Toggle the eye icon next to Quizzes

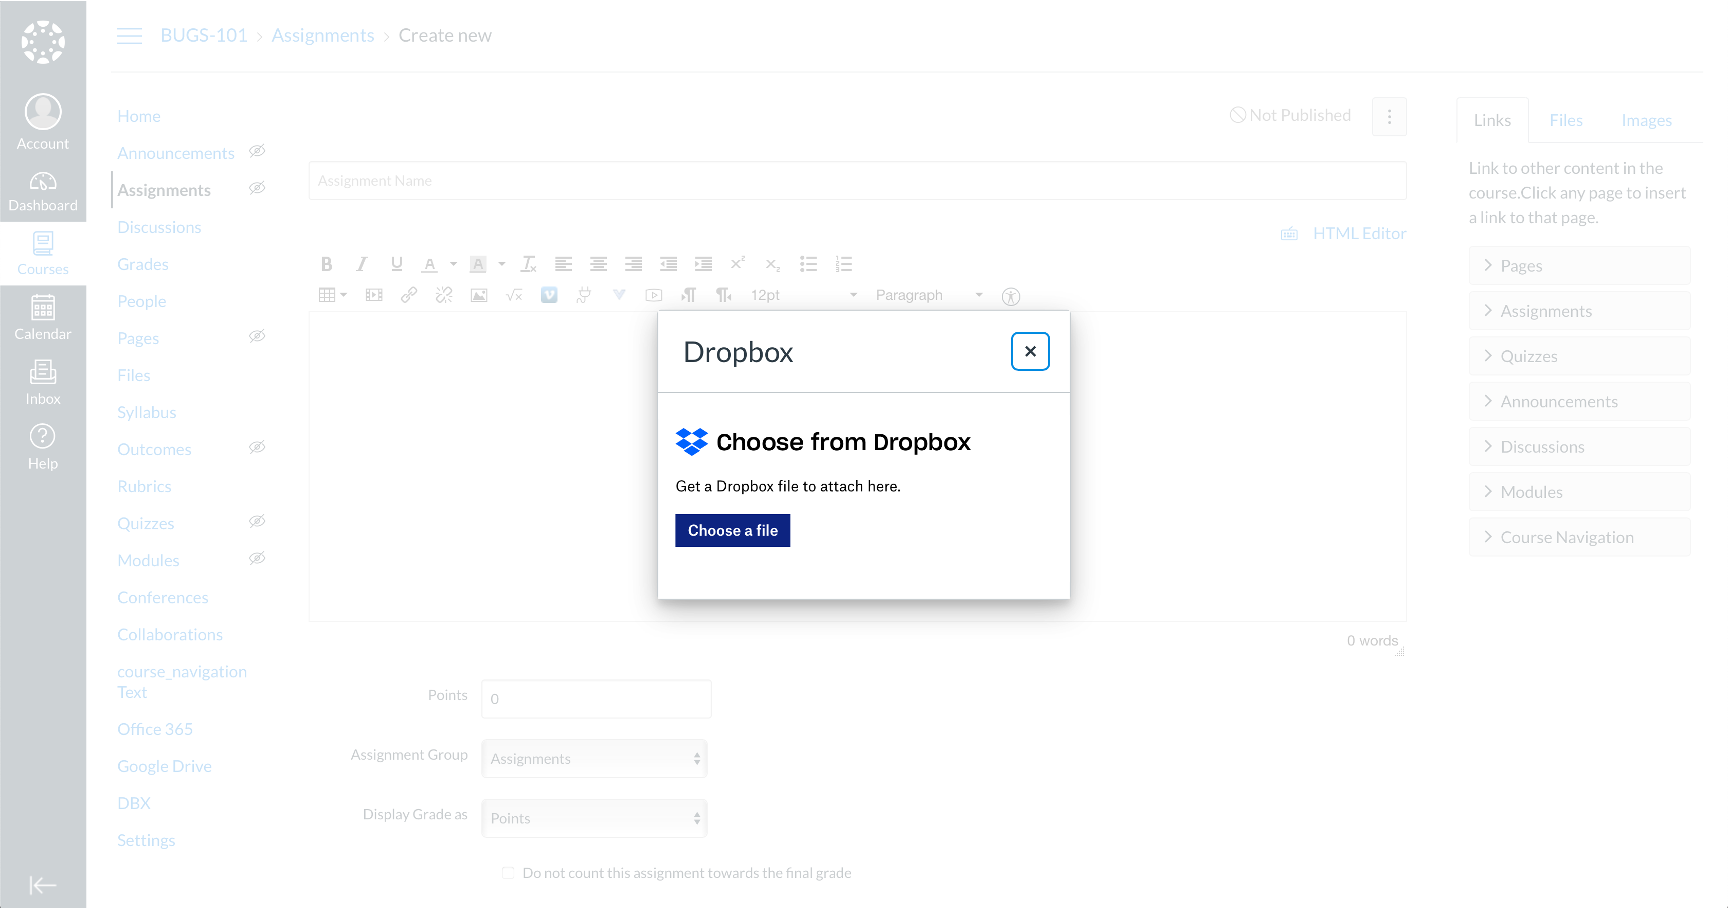pyautogui.click(x=257, y=522)
